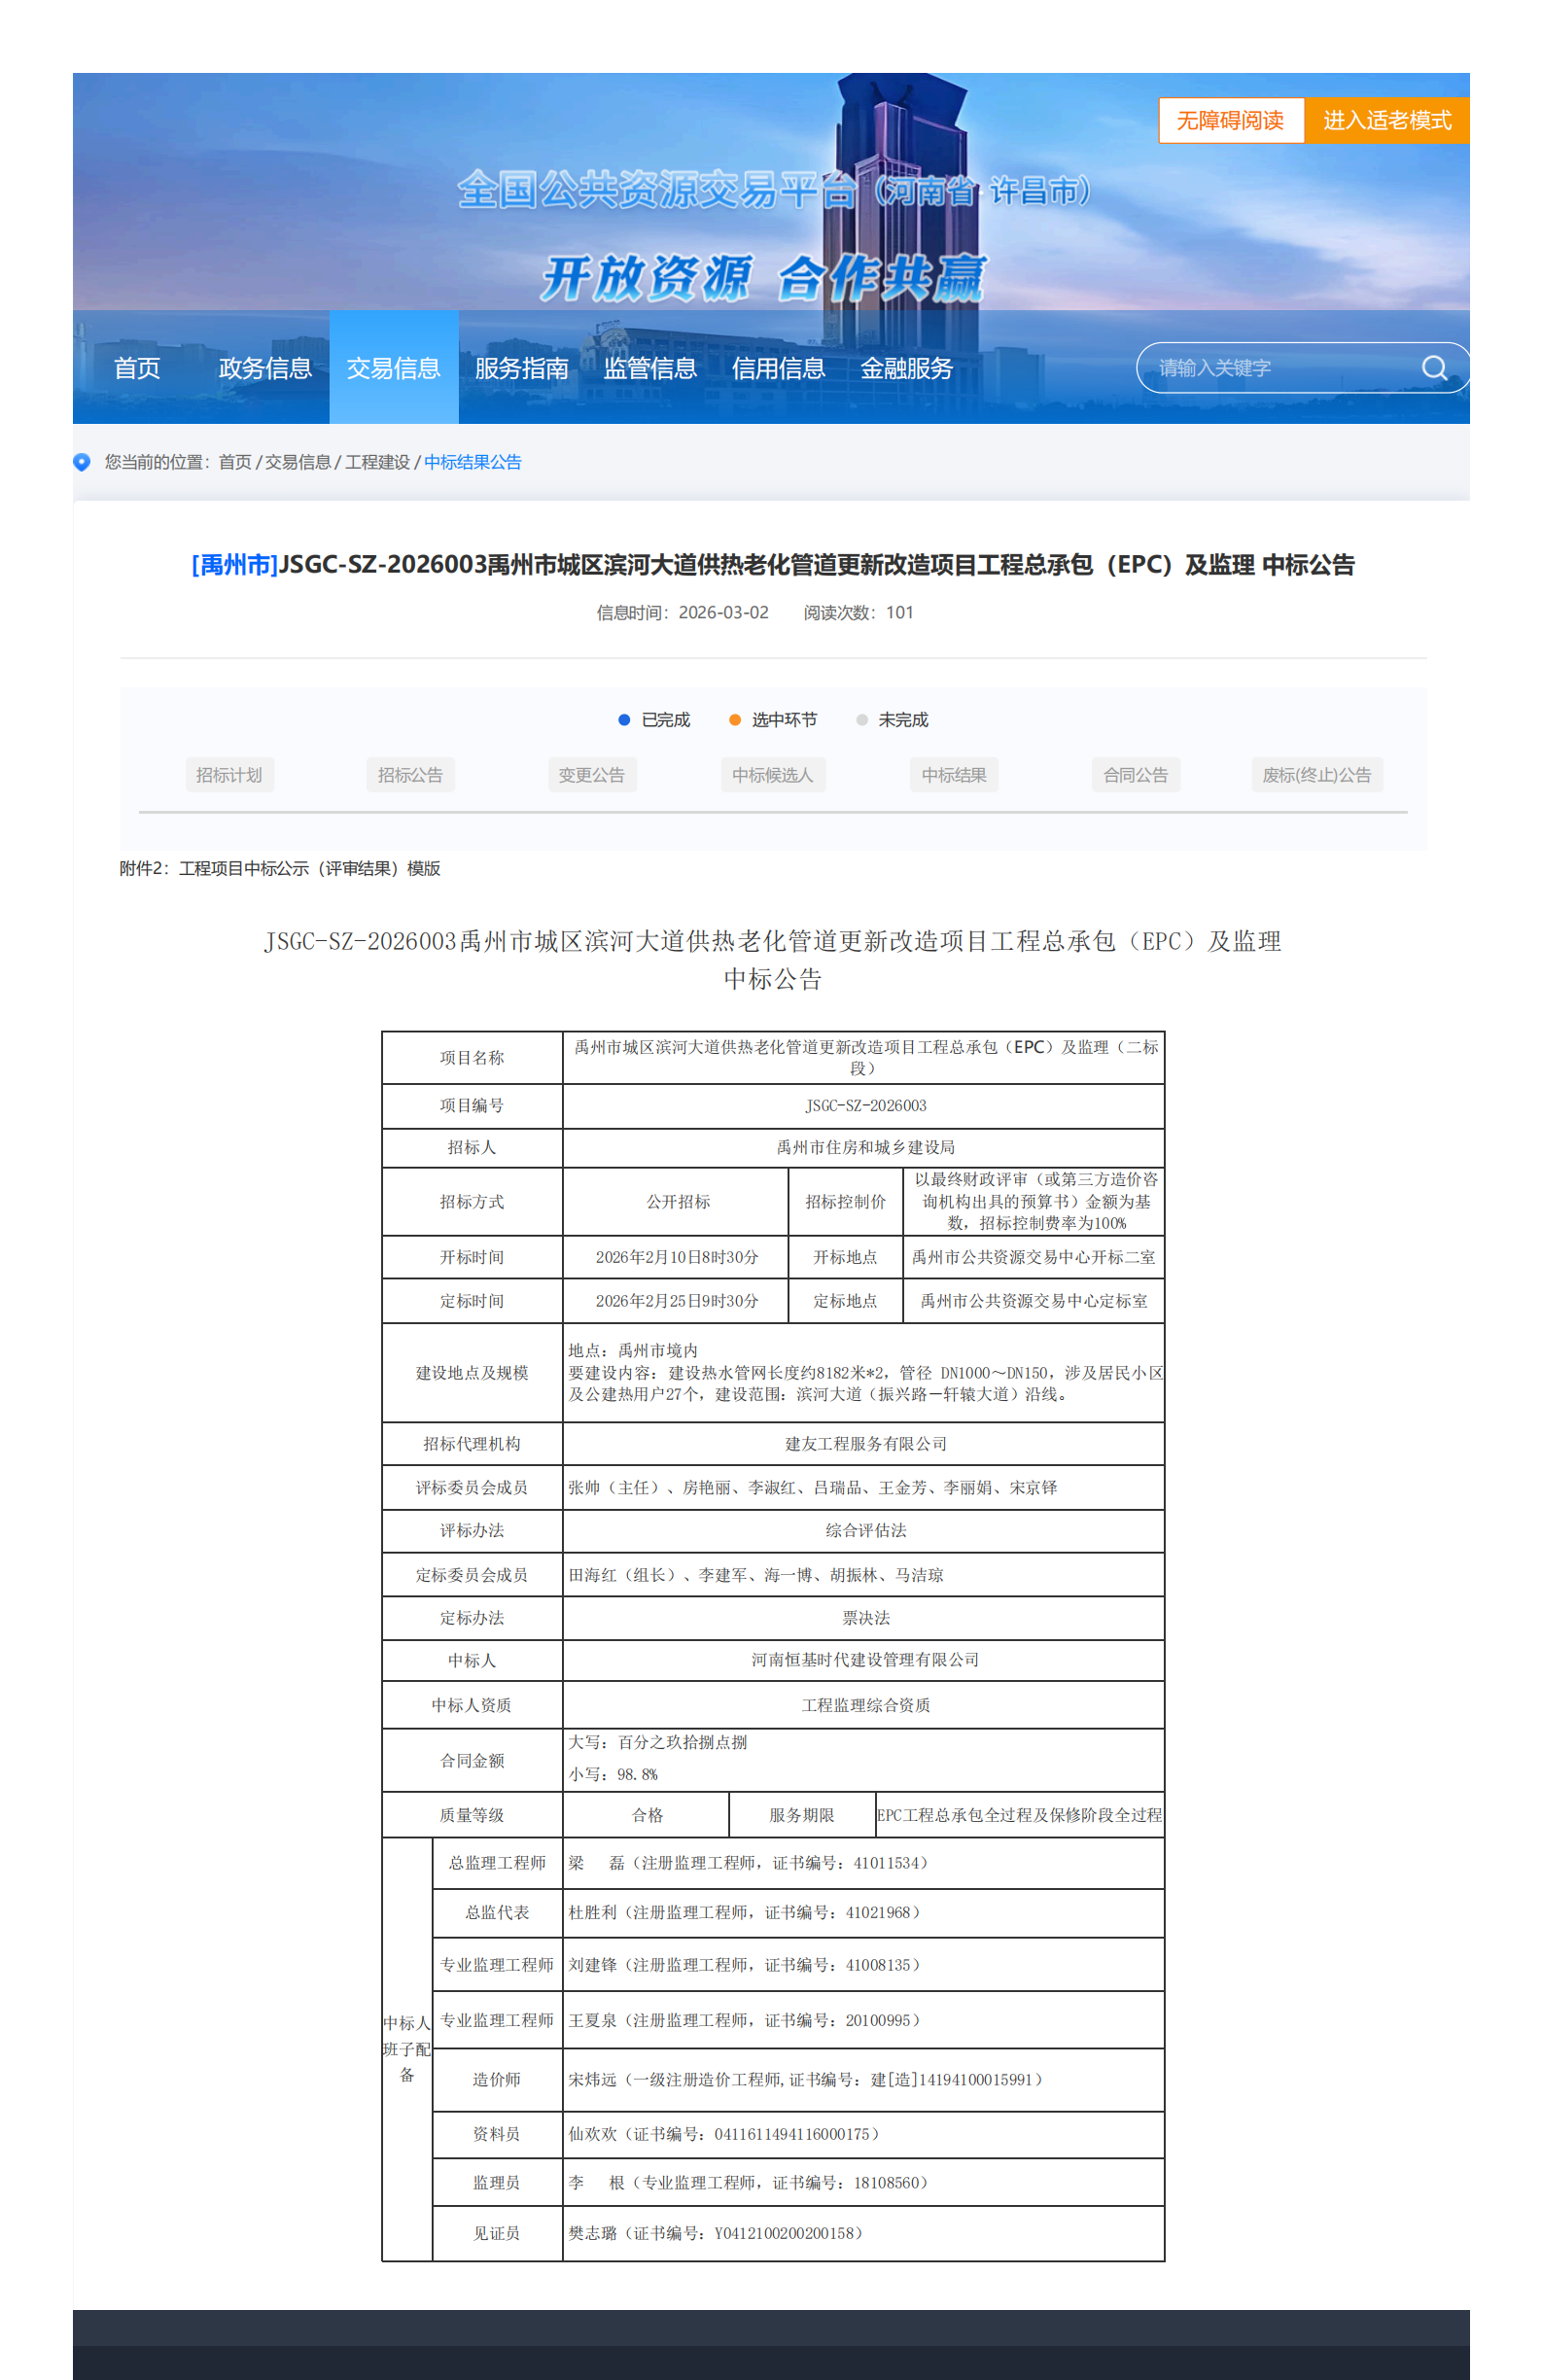Image resolution: width=1542 pixels, height=2380 pixels.
Task: Follow the 中标结果公告 breadcrumb link
Action: 472,462
